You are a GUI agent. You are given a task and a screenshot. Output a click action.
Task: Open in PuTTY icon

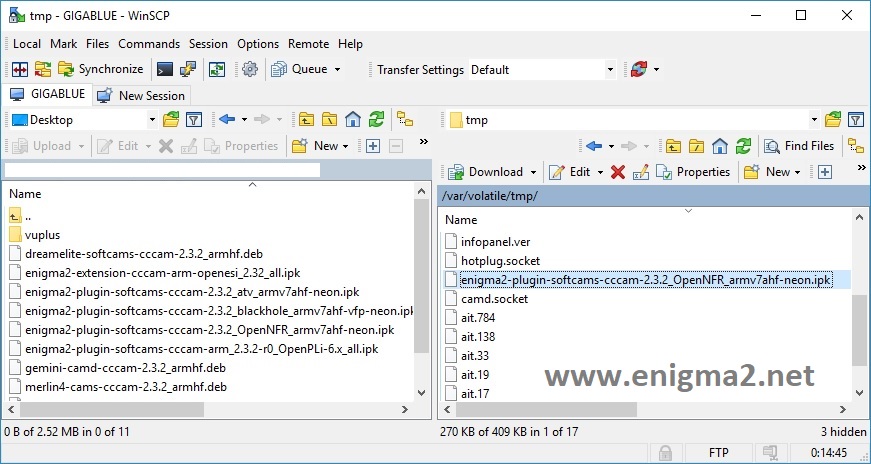pos(188,69)
